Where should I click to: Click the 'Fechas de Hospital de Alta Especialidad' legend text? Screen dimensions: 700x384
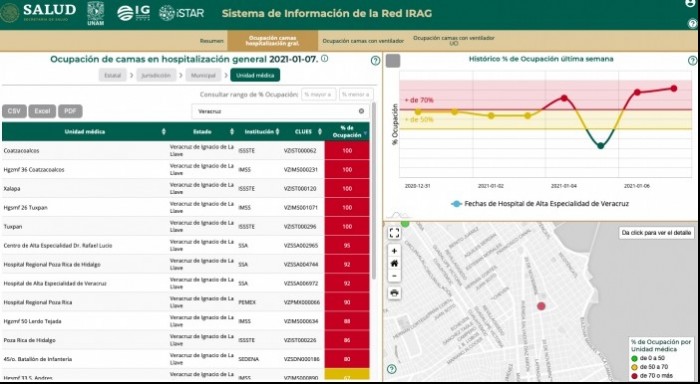(x=546, y=204)
